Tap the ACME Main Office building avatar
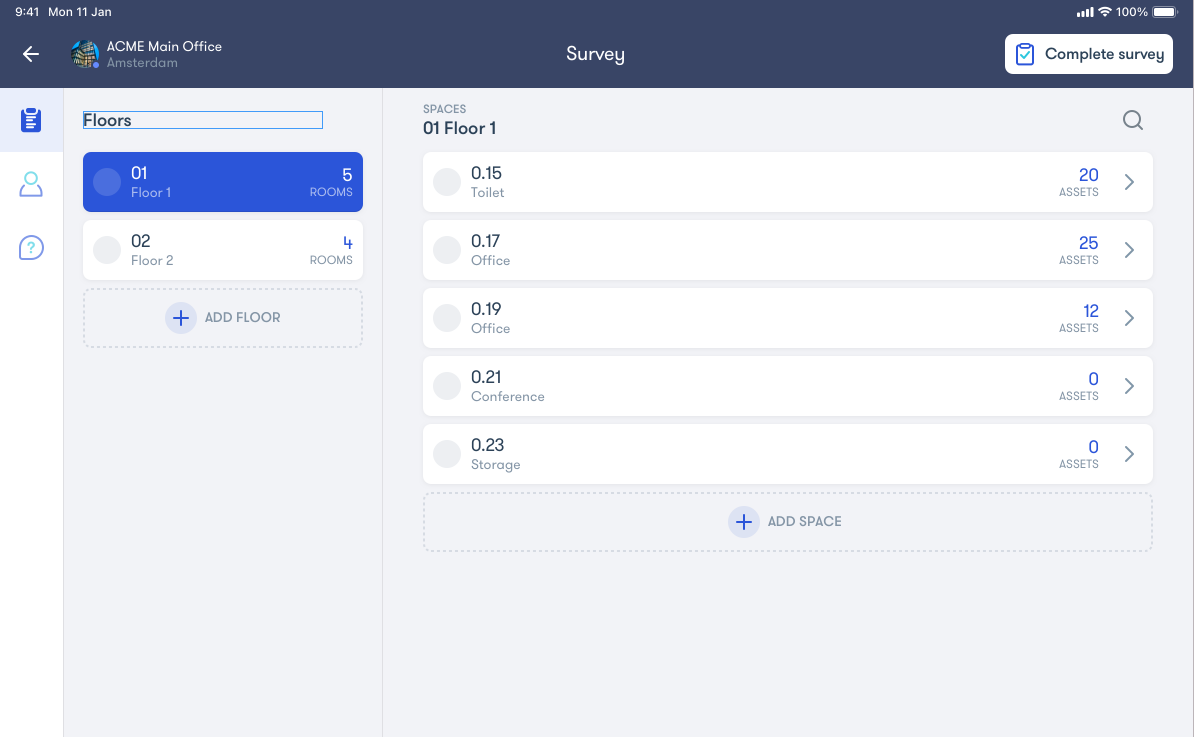The height and width of the screenshot is (737, 1194). pyautogui.click(x=85, y=54)
